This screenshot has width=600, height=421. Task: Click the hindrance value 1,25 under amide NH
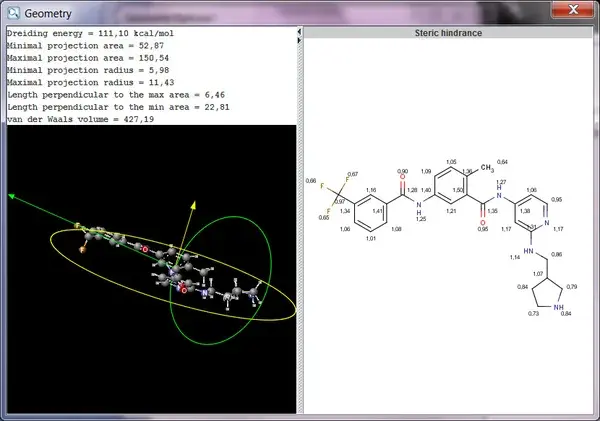click(x=421, y=219)
